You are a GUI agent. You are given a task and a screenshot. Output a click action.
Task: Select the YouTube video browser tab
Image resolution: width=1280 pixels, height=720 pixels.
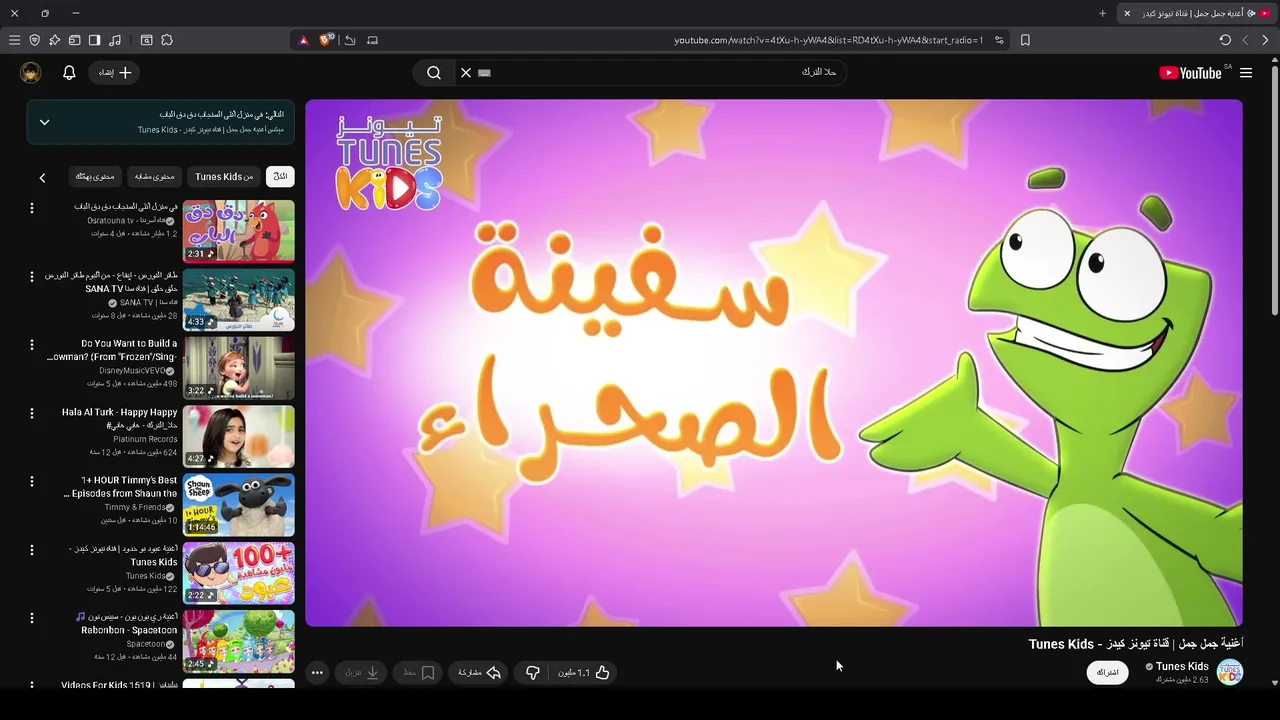point(1198,13)
